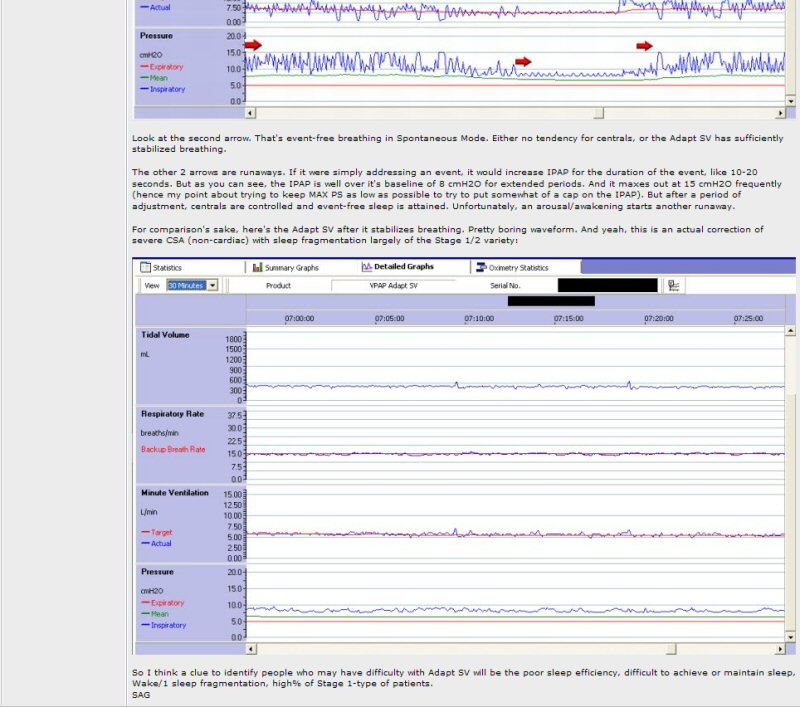The height and width of the screenshot is (707, 800).
Task: Click the "L/min" unit label
Action: click(149, 512)
